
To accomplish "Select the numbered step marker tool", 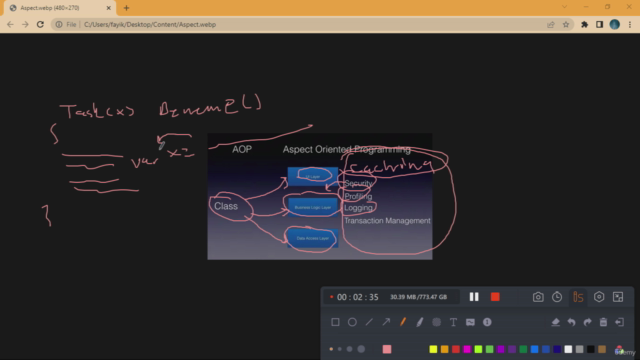I will (487, 322).
